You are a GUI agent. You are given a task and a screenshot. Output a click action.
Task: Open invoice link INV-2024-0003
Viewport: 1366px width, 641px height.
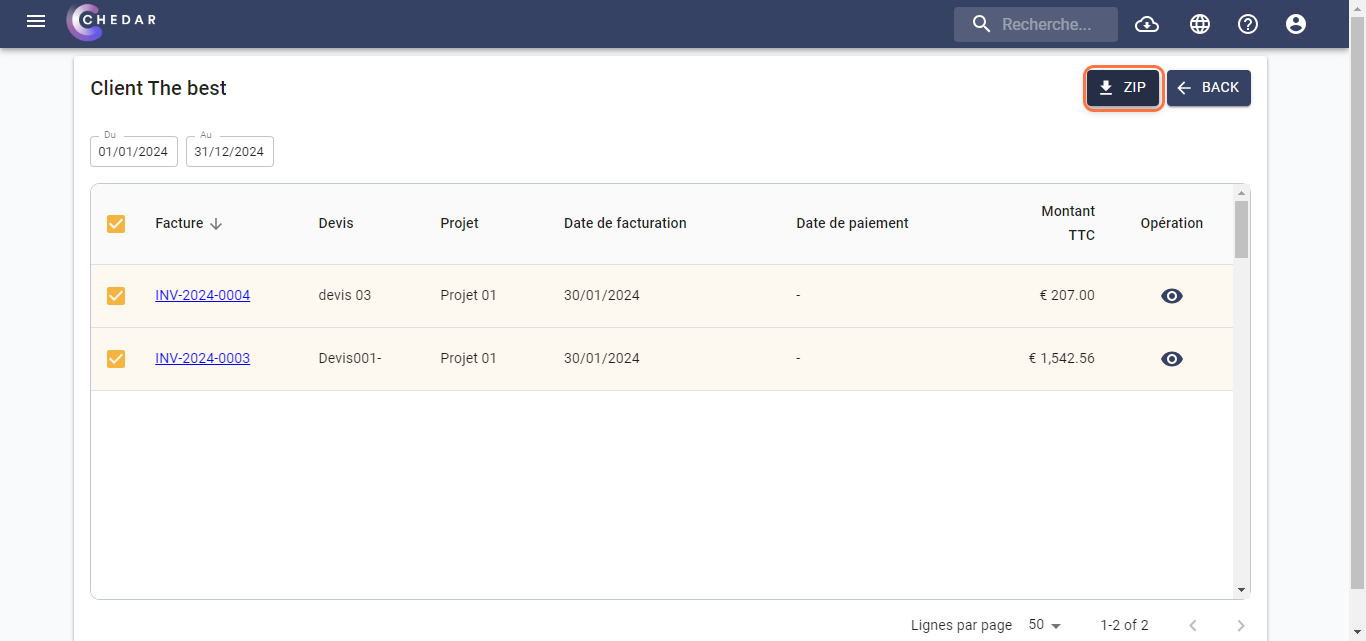pyautogui.click(x=202, y=359)
